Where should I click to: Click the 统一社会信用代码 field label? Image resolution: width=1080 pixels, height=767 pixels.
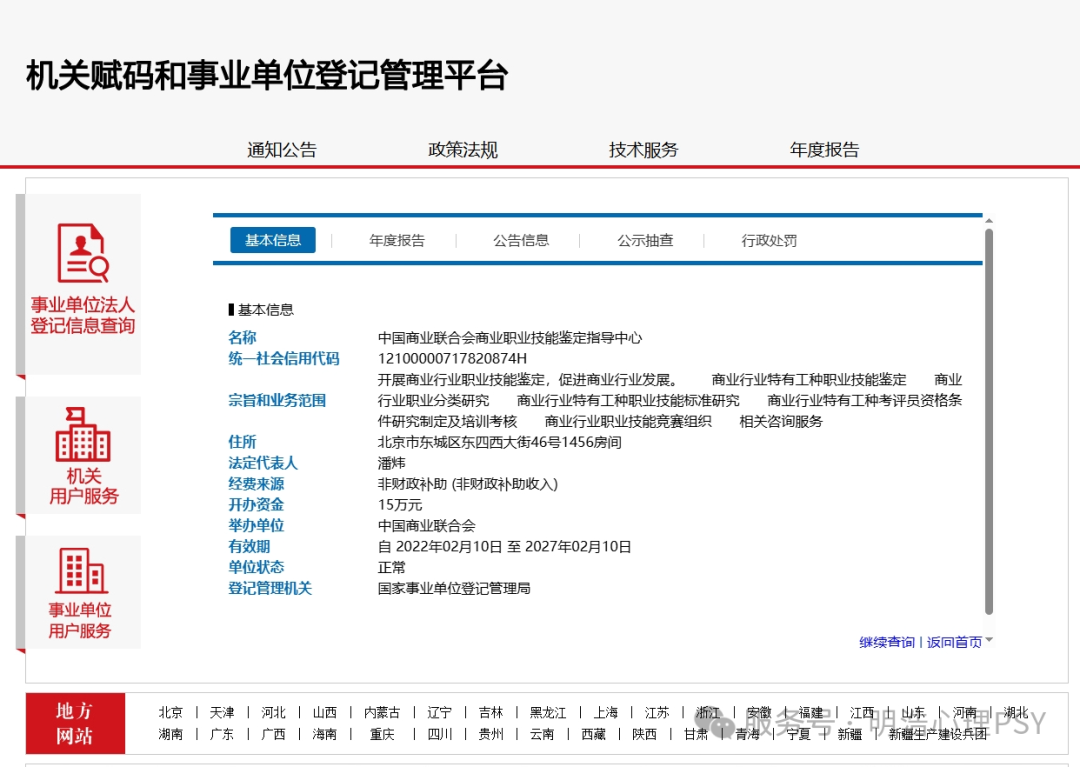click(x=284, y=359)
